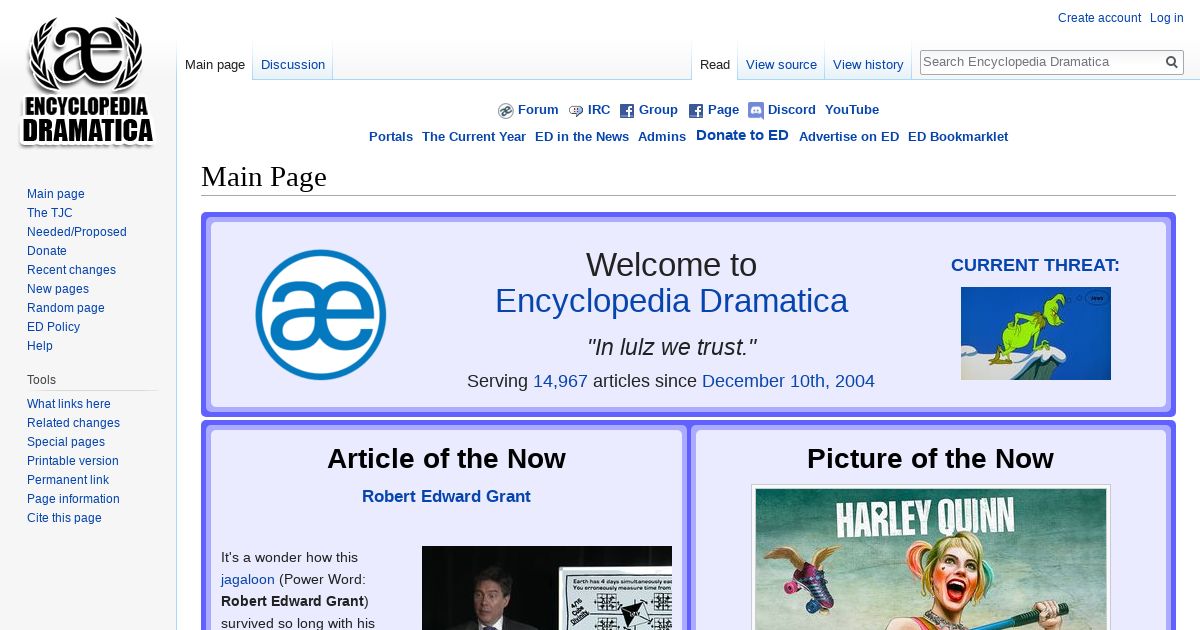Go to a Random page
The image size is (1200, 630).
66,308
